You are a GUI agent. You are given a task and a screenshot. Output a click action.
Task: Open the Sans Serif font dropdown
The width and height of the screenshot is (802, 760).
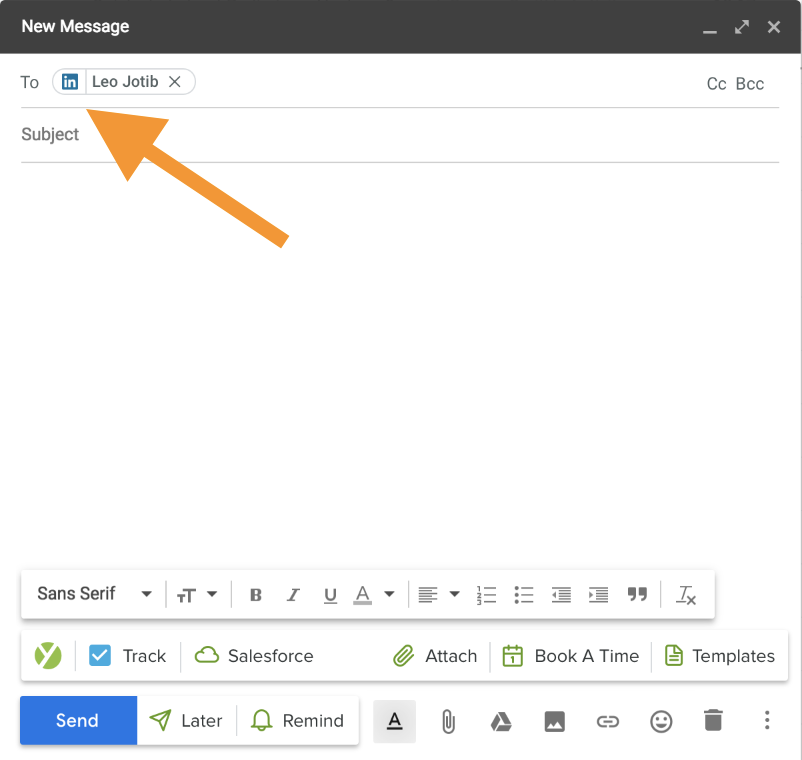(x=94, y=594)
